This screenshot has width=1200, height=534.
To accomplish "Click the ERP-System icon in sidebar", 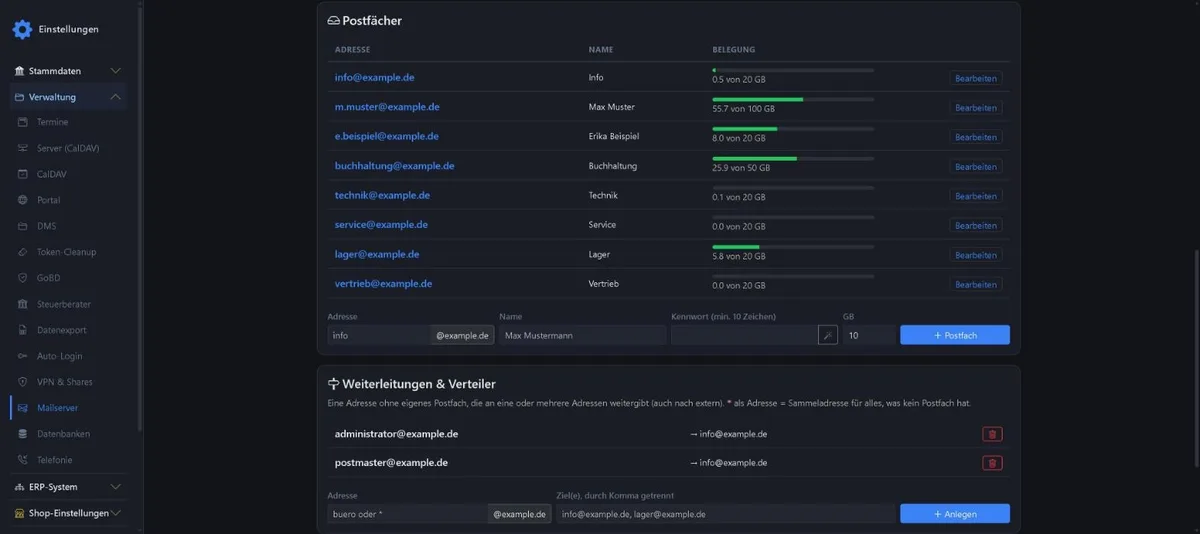I will coord(20,487).
